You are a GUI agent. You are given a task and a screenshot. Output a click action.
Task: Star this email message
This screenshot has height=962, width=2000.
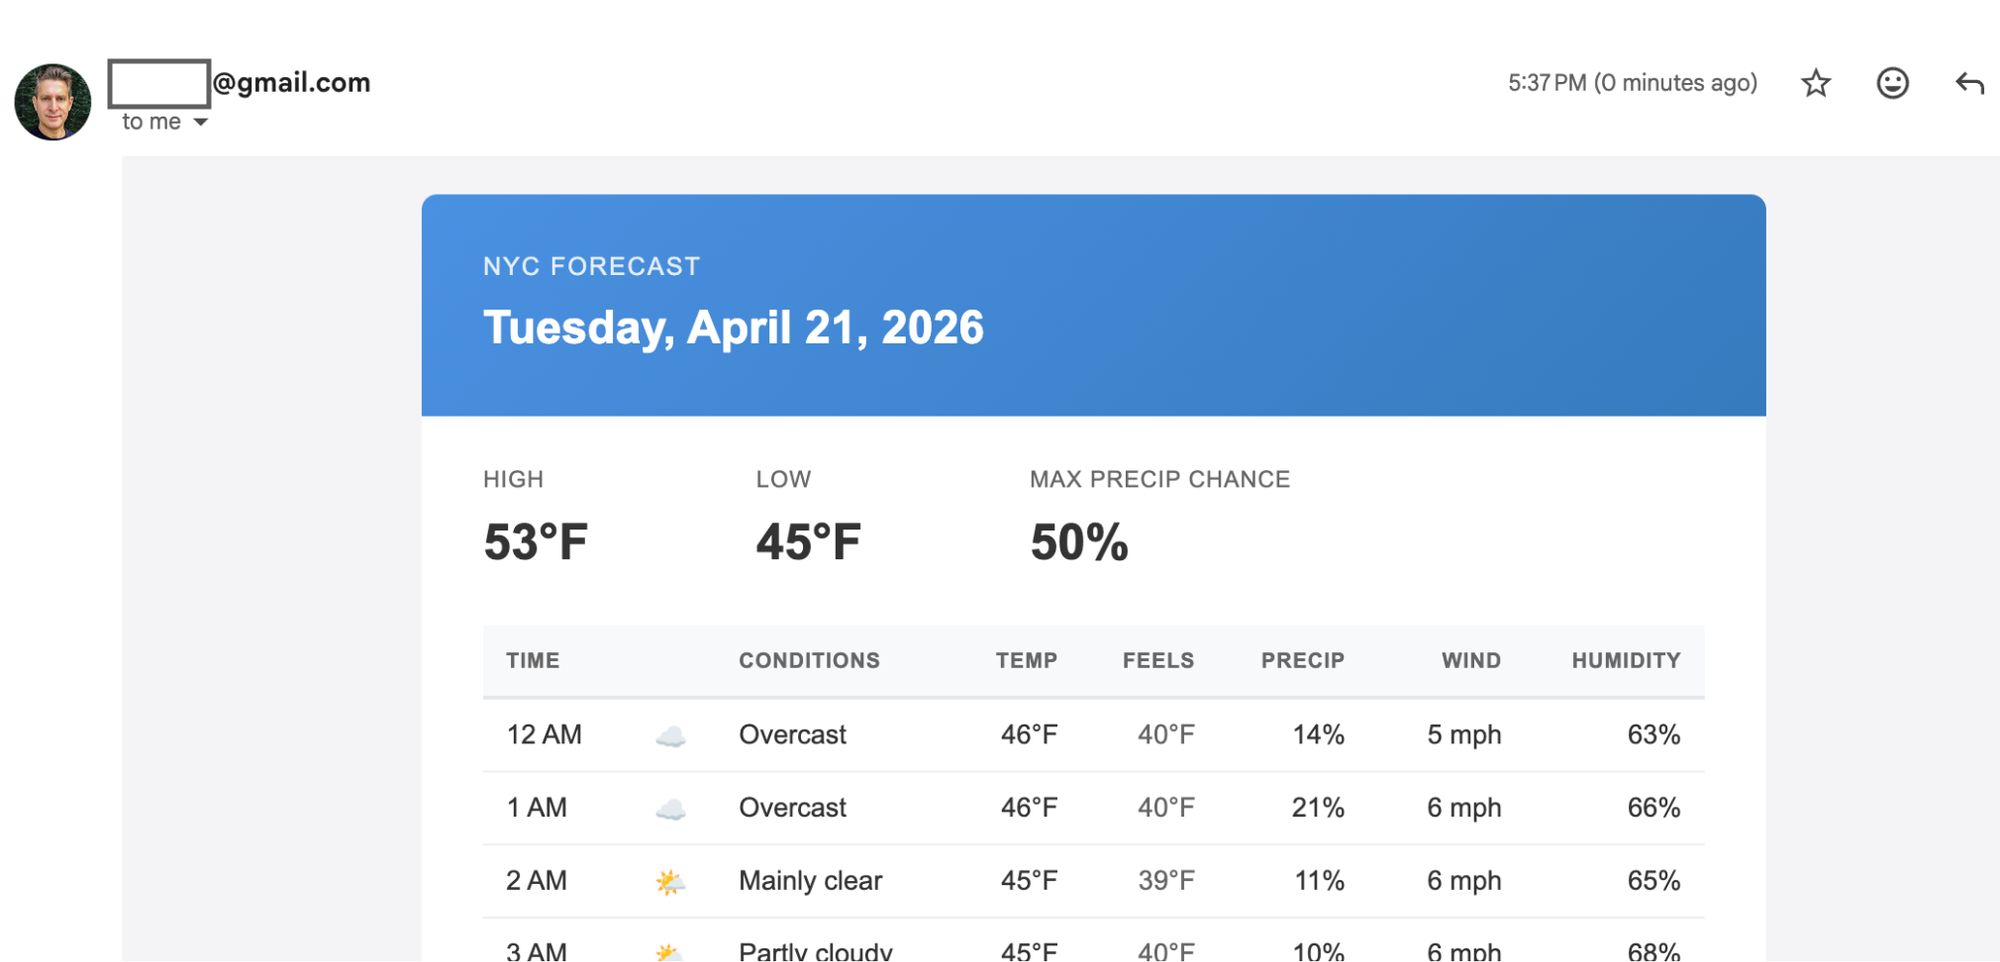tap(1816, 83)
